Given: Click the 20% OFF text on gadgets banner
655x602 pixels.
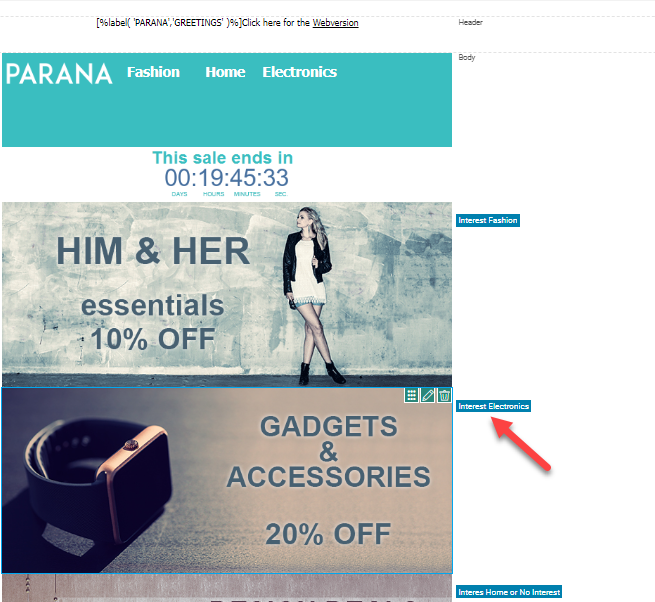Looking at the screenshot, I should pyautogui.click(x=328, y=534).
